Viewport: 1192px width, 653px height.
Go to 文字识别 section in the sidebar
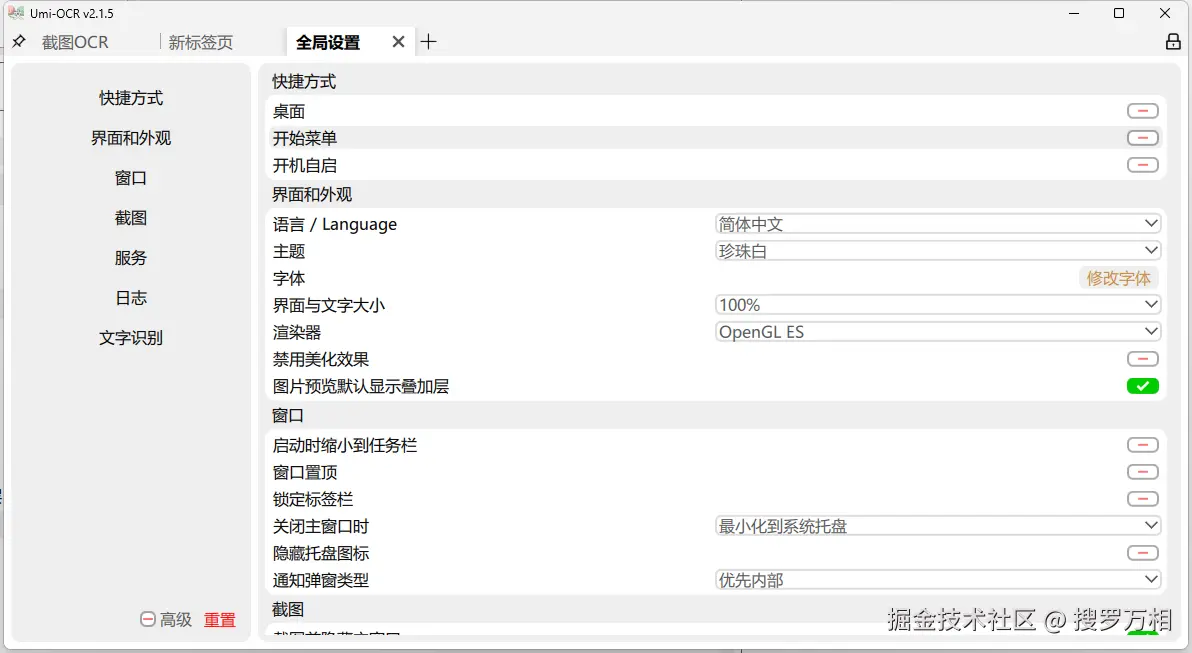[x=131, y=338]
